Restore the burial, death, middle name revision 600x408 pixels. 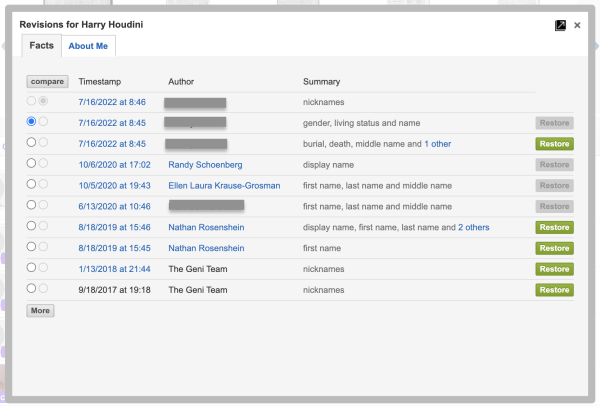pyautogui.click(x=554, y=144)
